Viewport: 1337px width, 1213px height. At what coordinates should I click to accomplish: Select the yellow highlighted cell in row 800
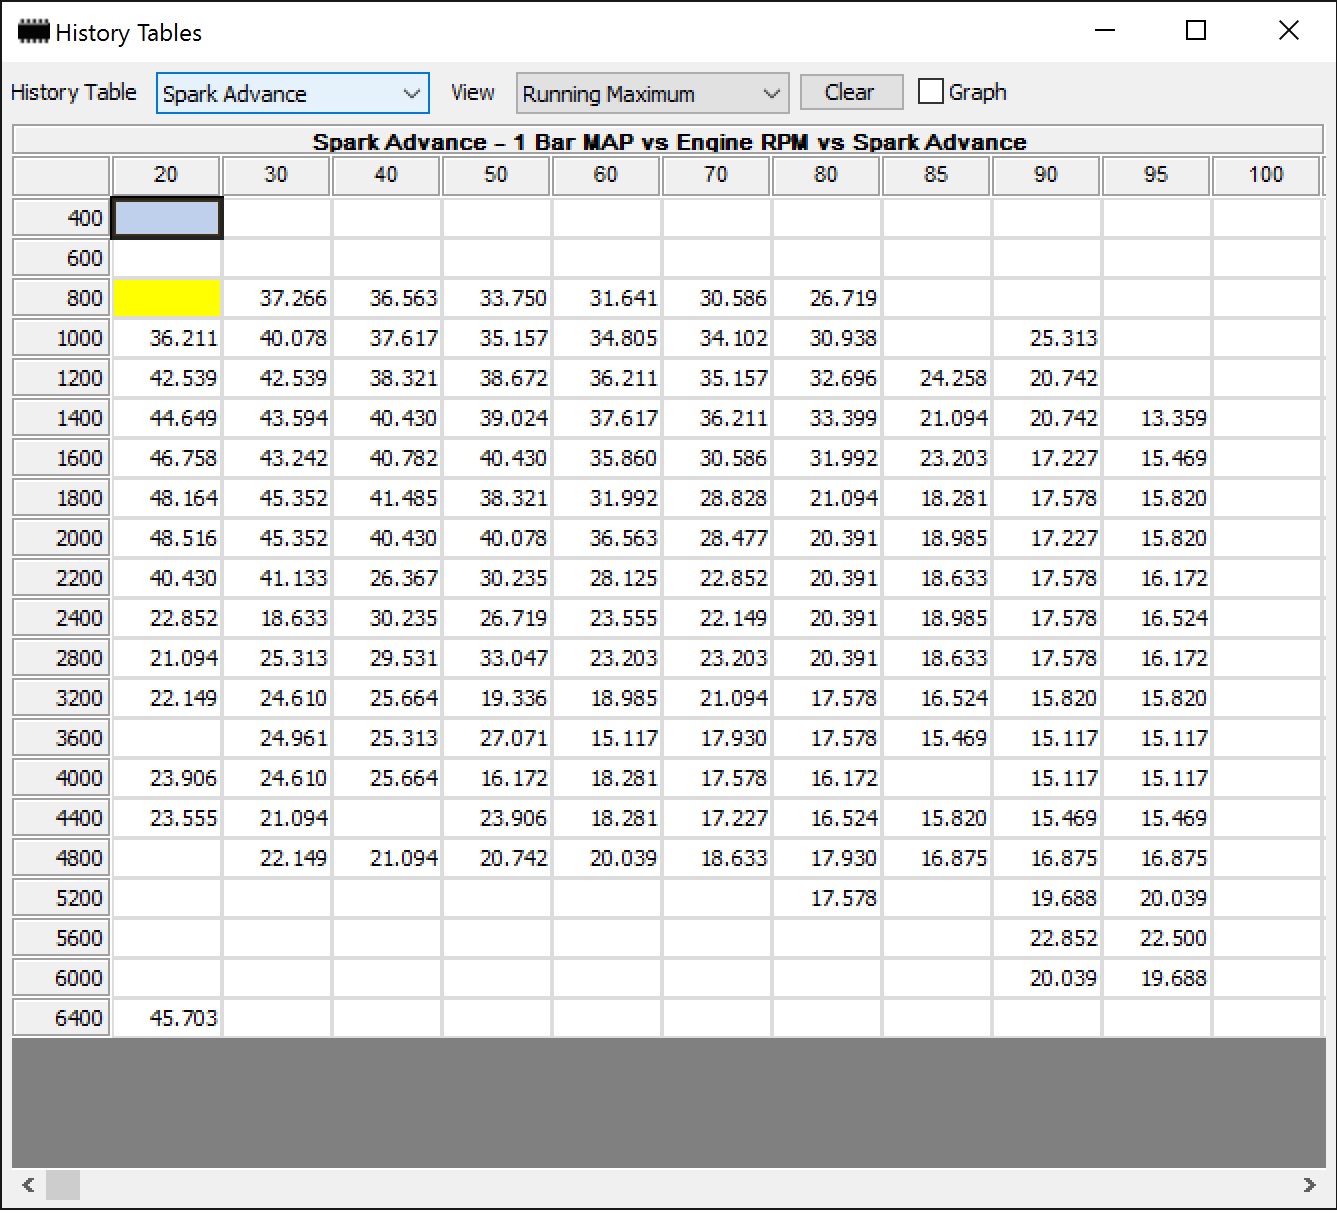167,298
